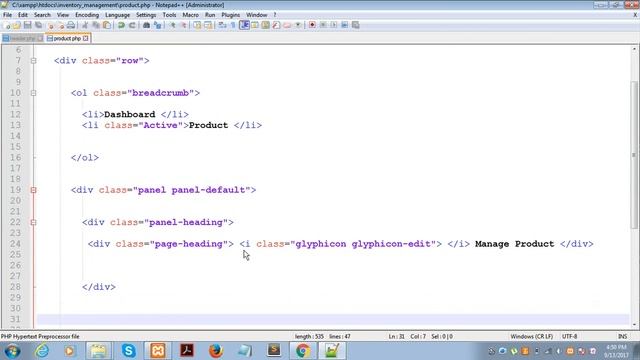This screenshot has width=640, height=360.
Task: Toggle Synchronize Horizontal Scrolling button
Action: (208, 25)
